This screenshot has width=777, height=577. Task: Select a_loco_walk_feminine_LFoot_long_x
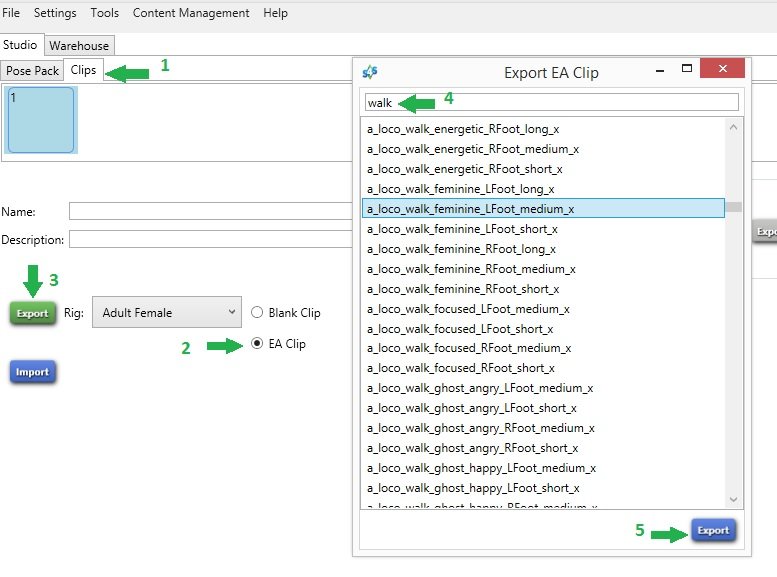[x=543, y=189]
